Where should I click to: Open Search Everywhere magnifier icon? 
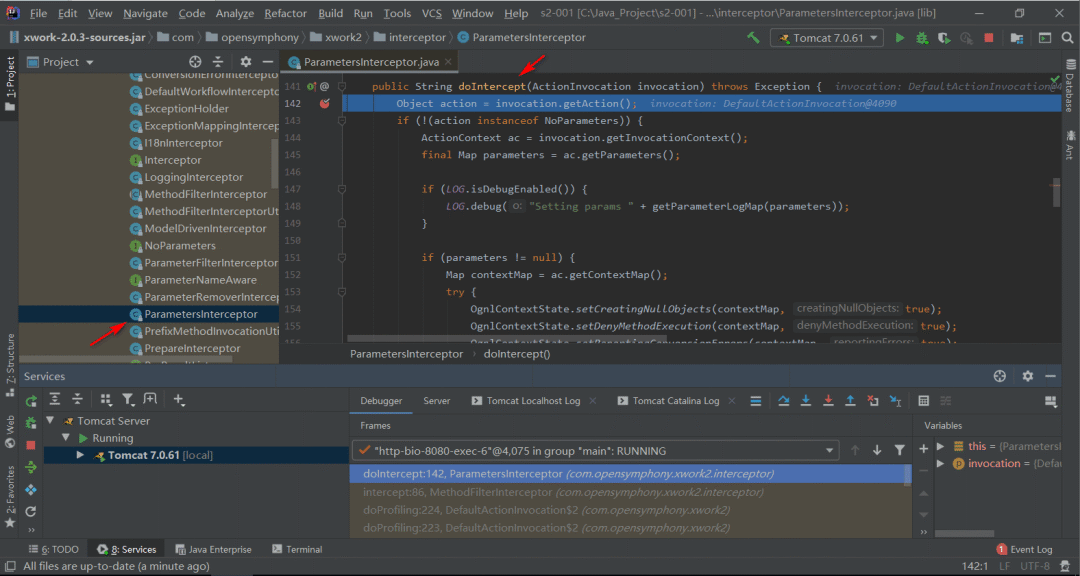coord(1068,38)
